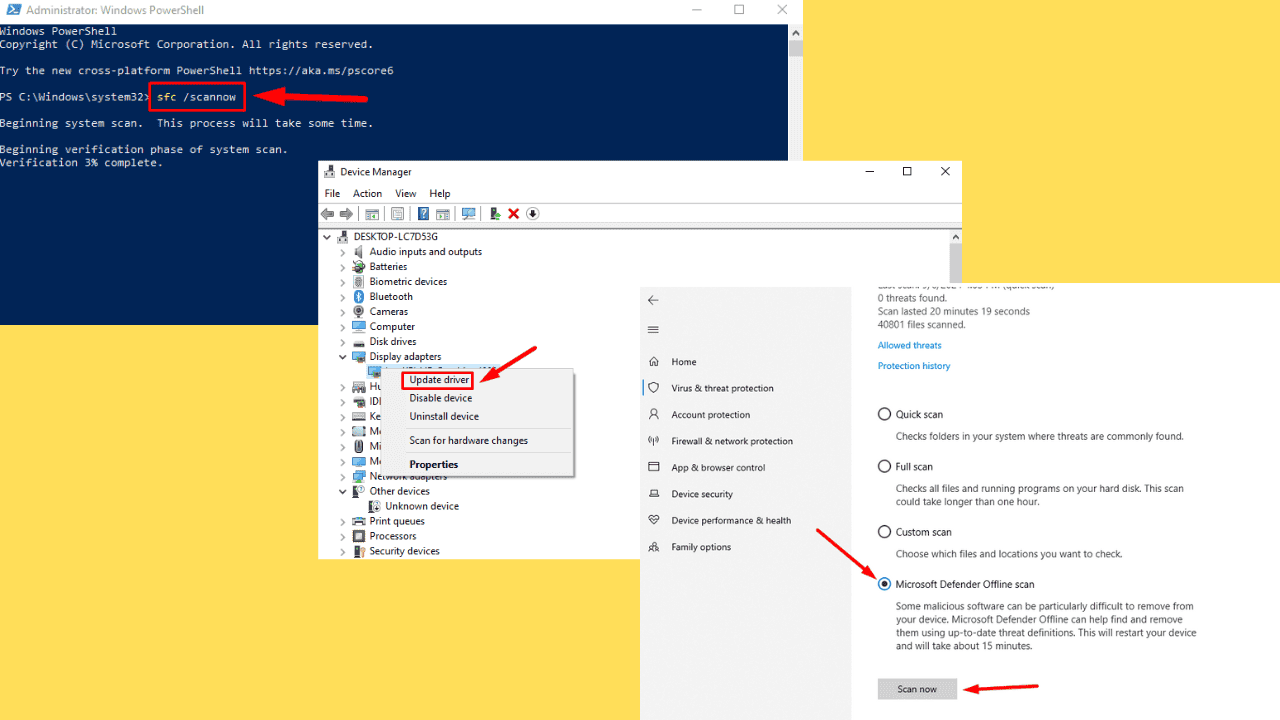Open the Protection history link

pyautogui.click(x=914, y=366)
